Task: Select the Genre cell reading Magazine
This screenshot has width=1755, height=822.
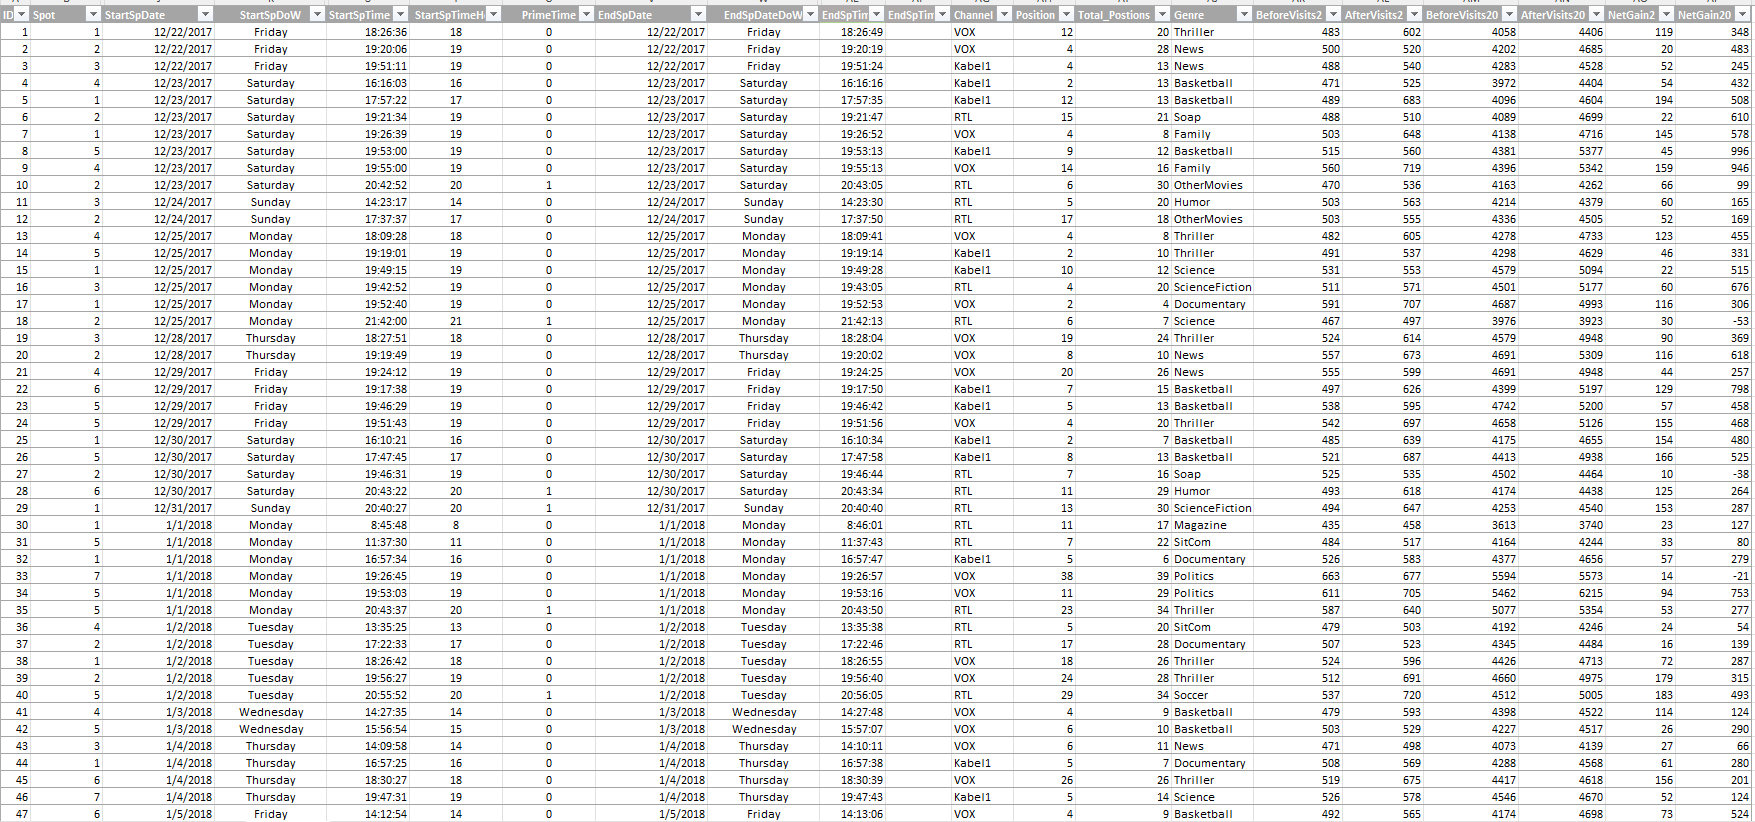Action: [x=1212, y=525]
